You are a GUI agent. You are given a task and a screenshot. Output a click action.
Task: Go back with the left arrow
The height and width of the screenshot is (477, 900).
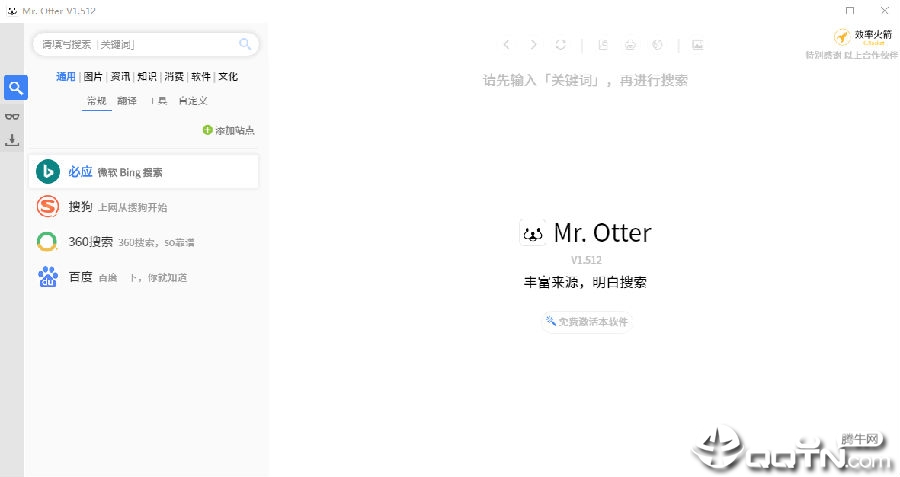506,45
